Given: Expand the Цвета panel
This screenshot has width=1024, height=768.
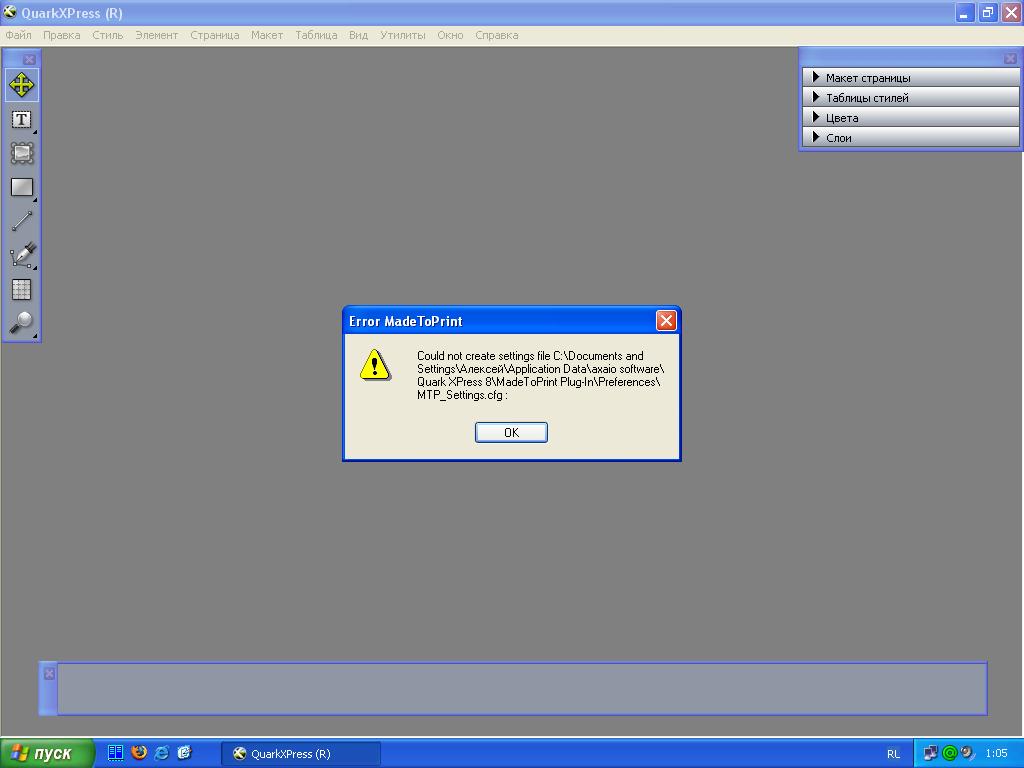Looking at the screenshot, I should tap(910, 118).
